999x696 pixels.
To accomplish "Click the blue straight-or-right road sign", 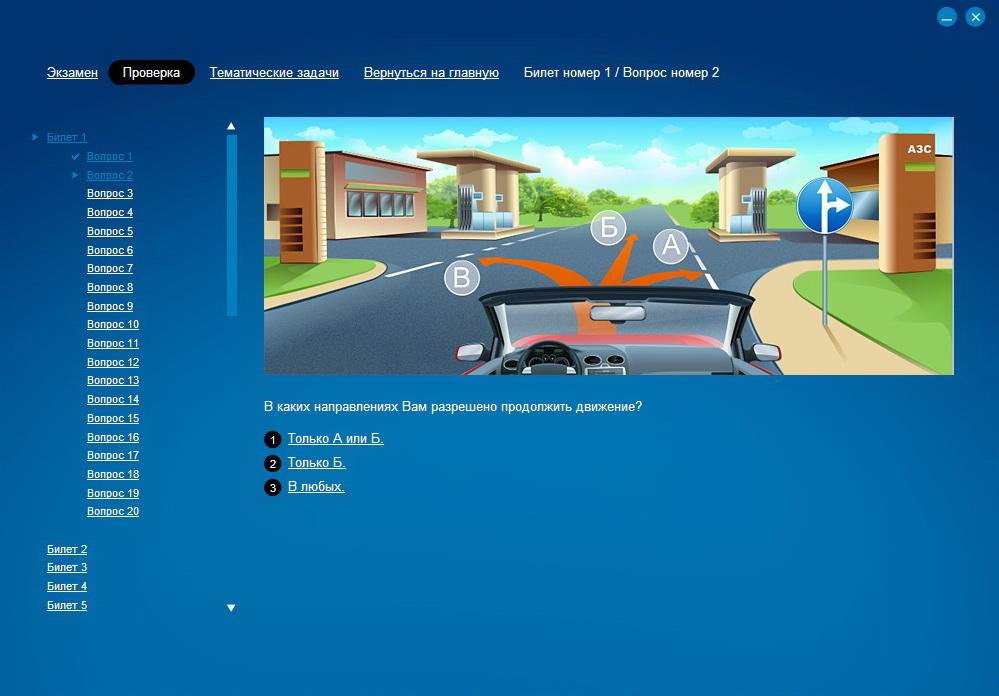I will 824,206.
